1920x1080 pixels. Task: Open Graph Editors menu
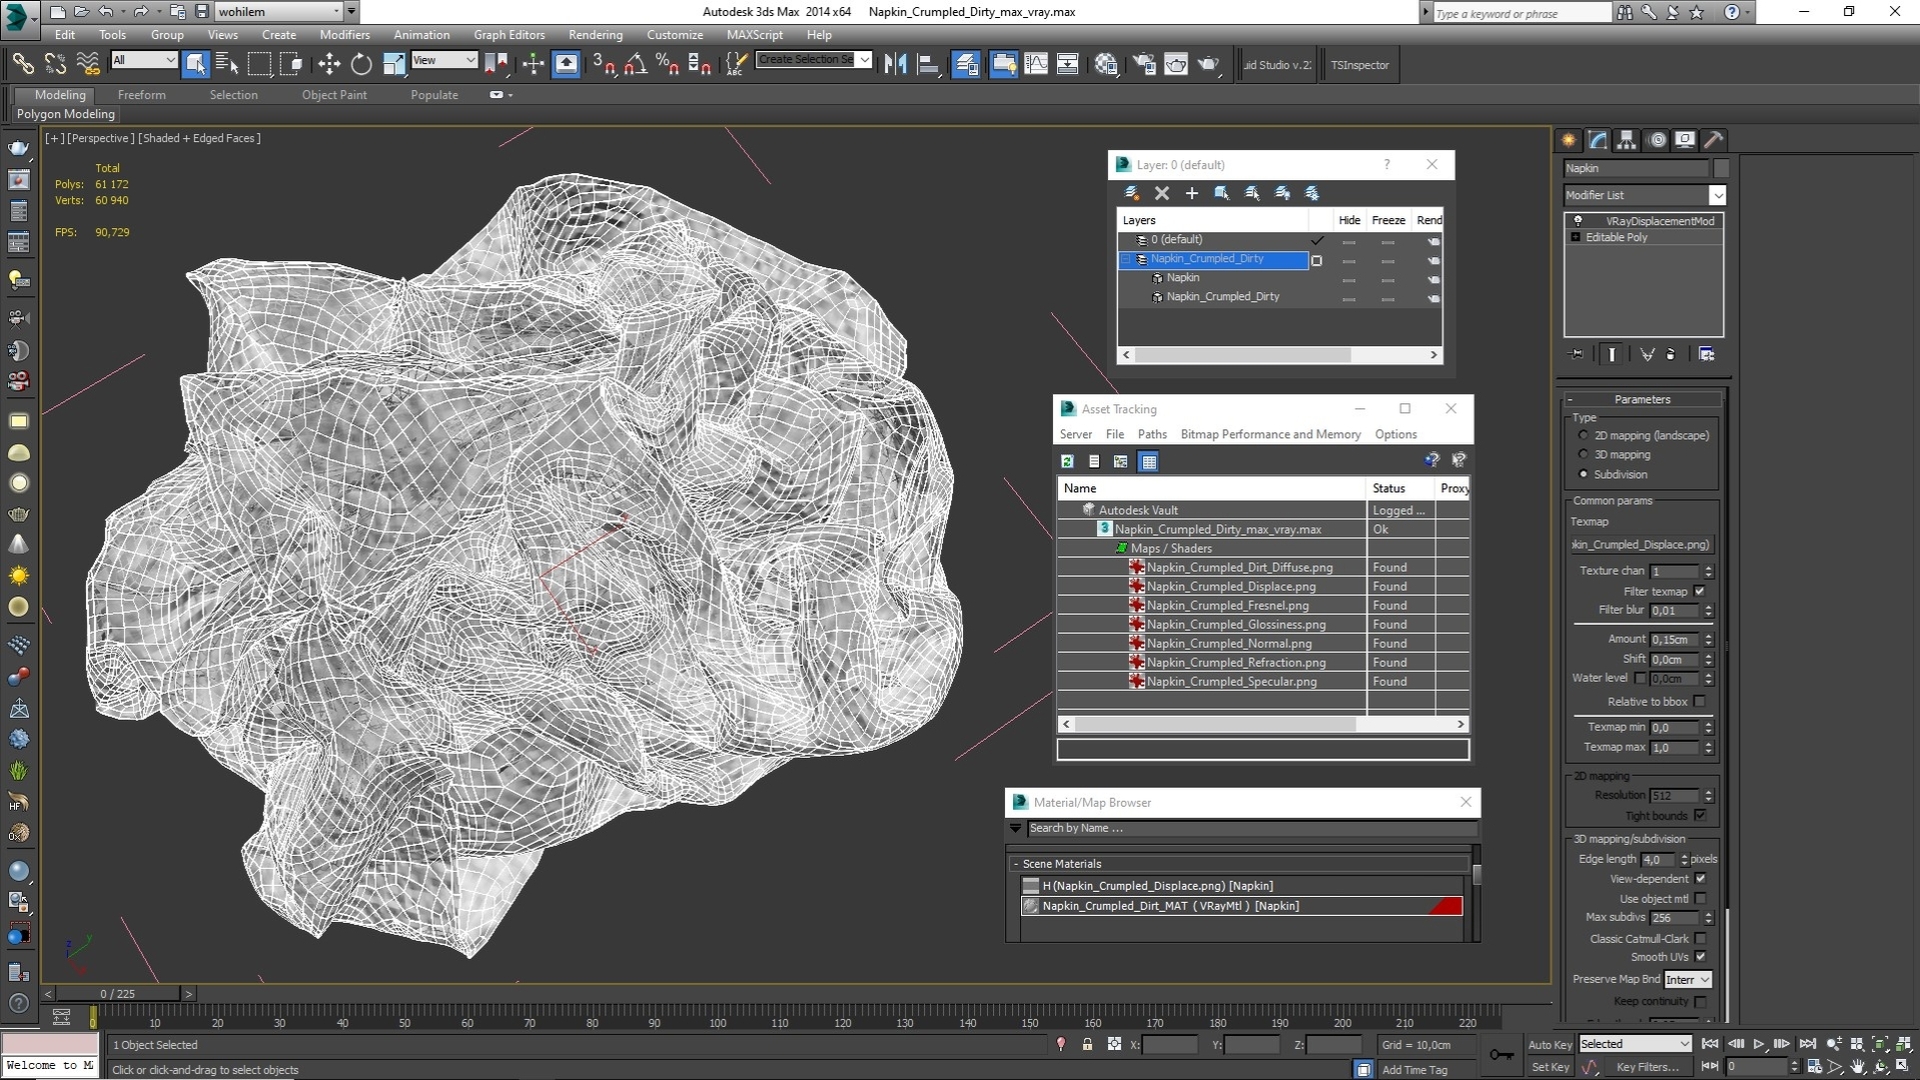[x=509, y=34]
